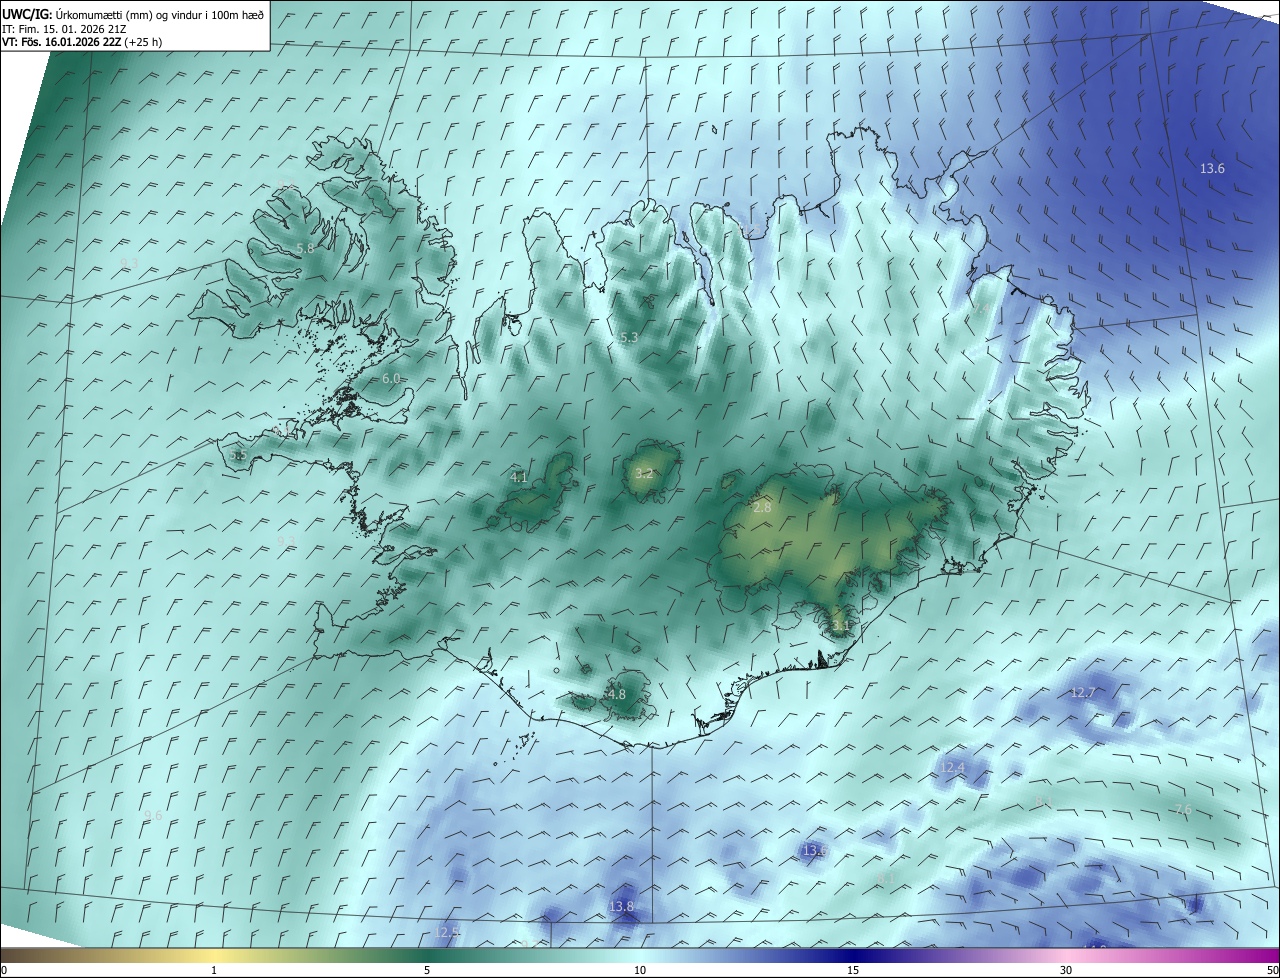The width and height of the screenshot is (1280, 978).
Task: Click the 12.4 value over the southern sea
Action: click(x=952, y=767)
